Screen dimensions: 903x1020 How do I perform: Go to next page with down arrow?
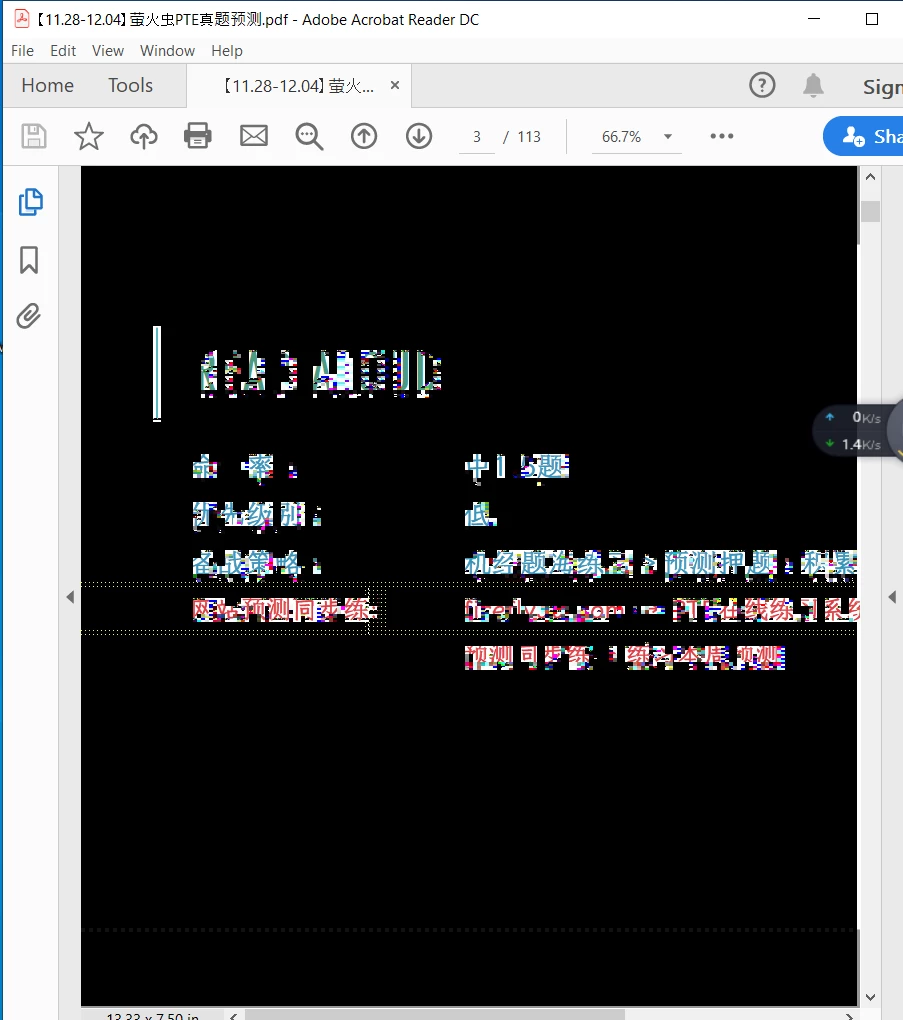coord(419,137)
